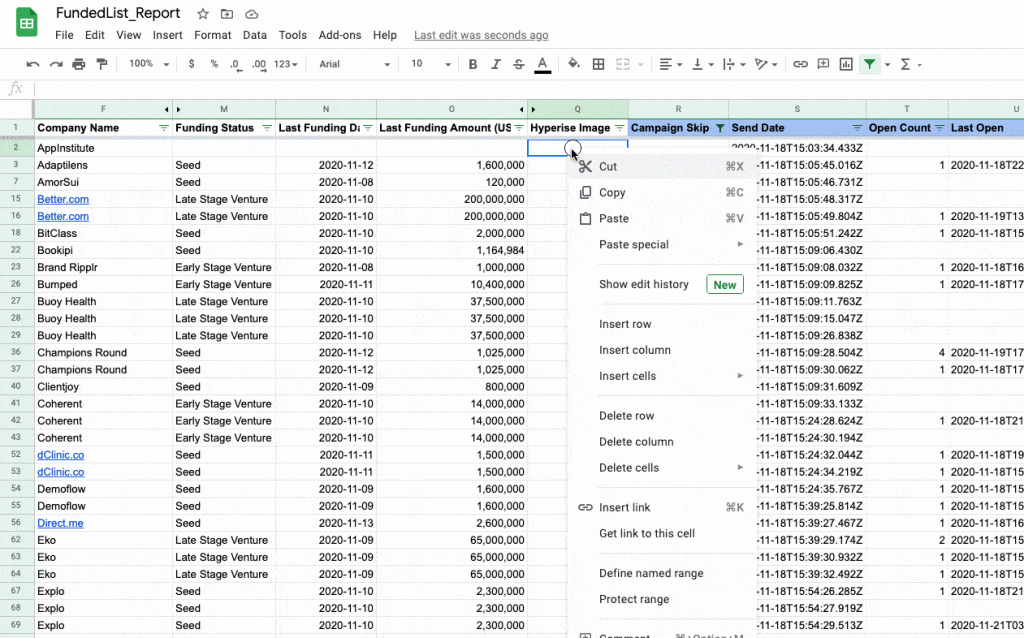Open the Edit menu

pos(95,35)
